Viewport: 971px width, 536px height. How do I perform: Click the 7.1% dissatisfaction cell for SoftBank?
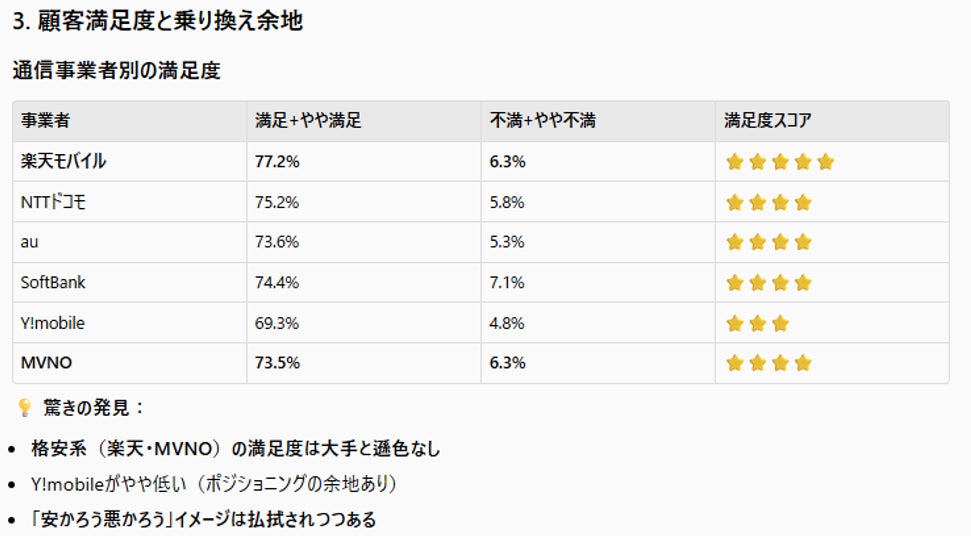507,283
